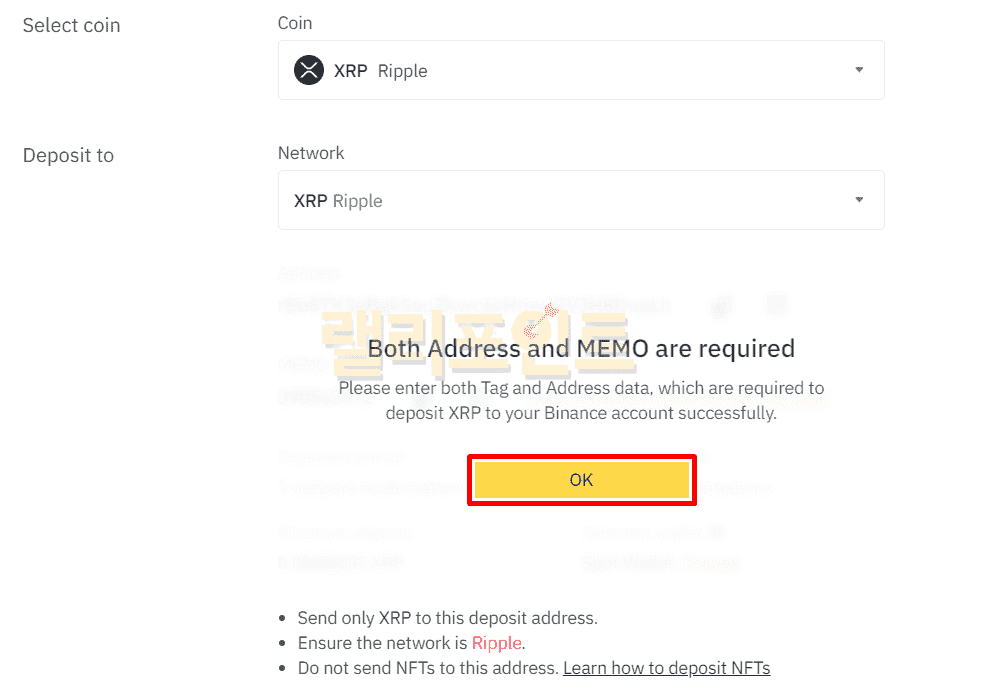
Task: Expand the Coin dropdown arrow
Action: [x=859, y=70]
